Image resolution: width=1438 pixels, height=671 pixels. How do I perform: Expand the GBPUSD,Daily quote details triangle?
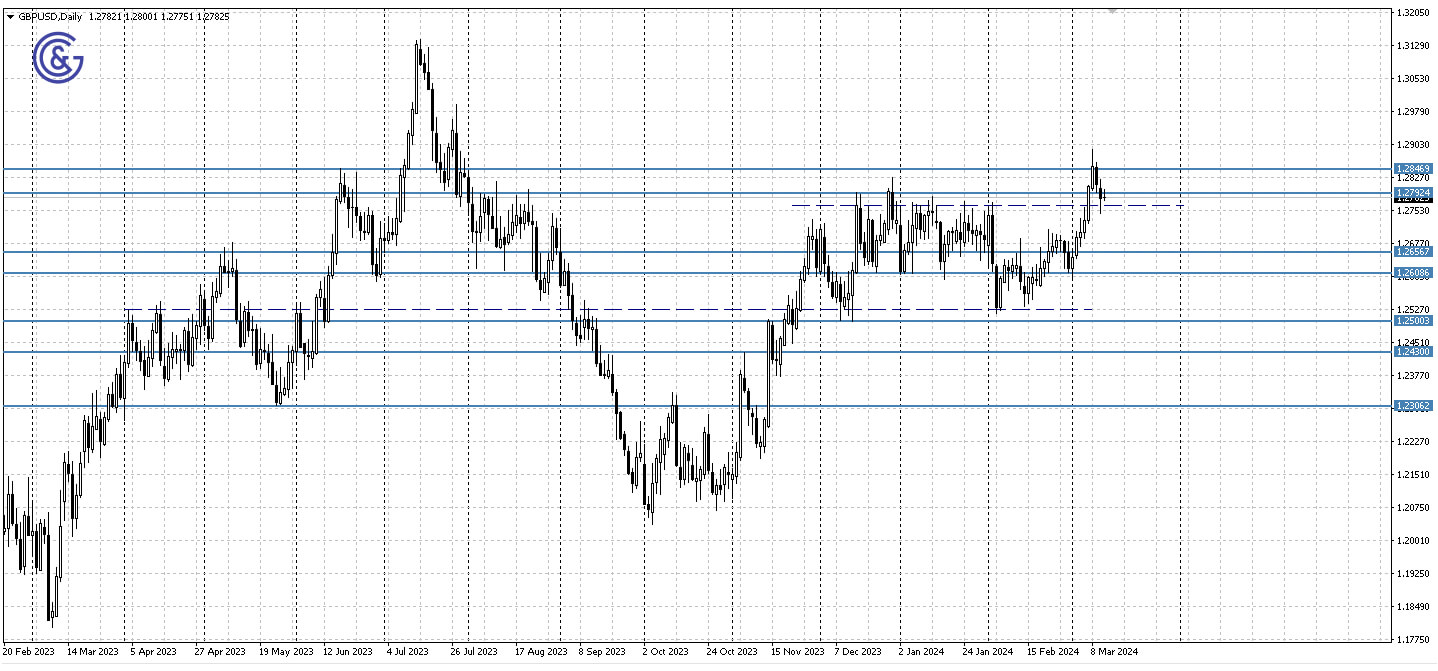[x=11, y=16]
